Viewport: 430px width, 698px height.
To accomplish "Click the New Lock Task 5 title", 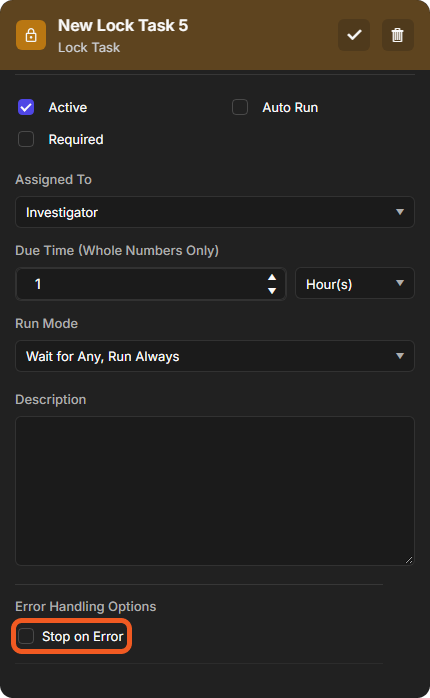I will pyautogui.click(x=123, y=25).
